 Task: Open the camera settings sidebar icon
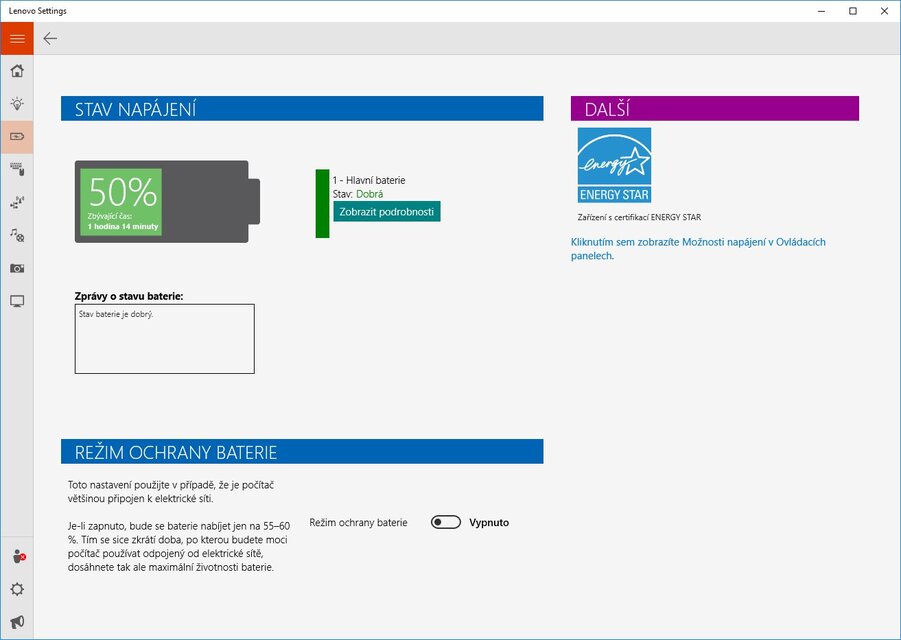(17, 268)
